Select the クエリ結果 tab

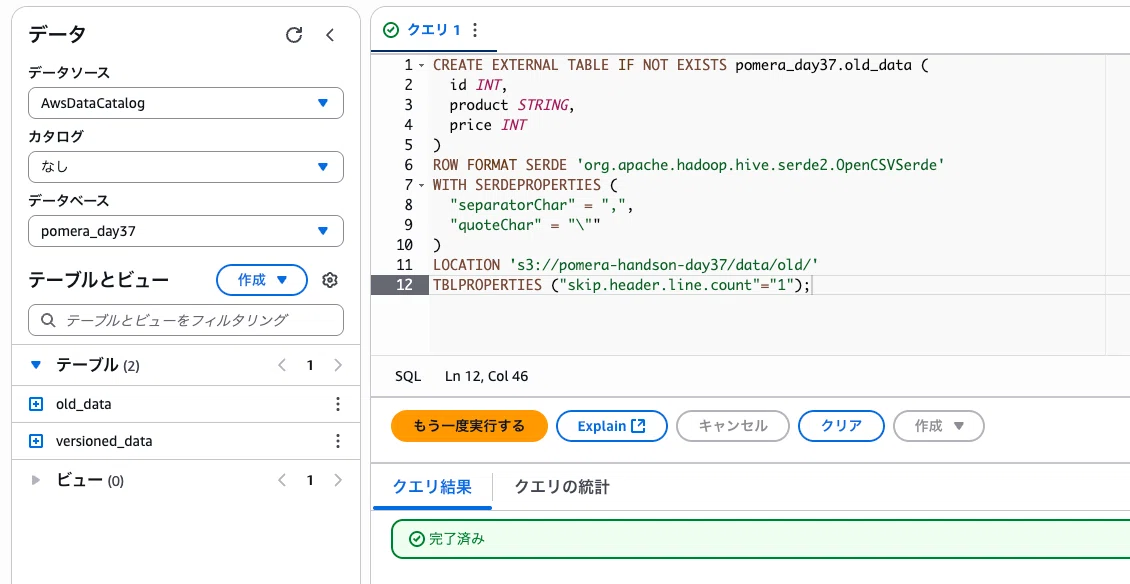tap(432, 487)
